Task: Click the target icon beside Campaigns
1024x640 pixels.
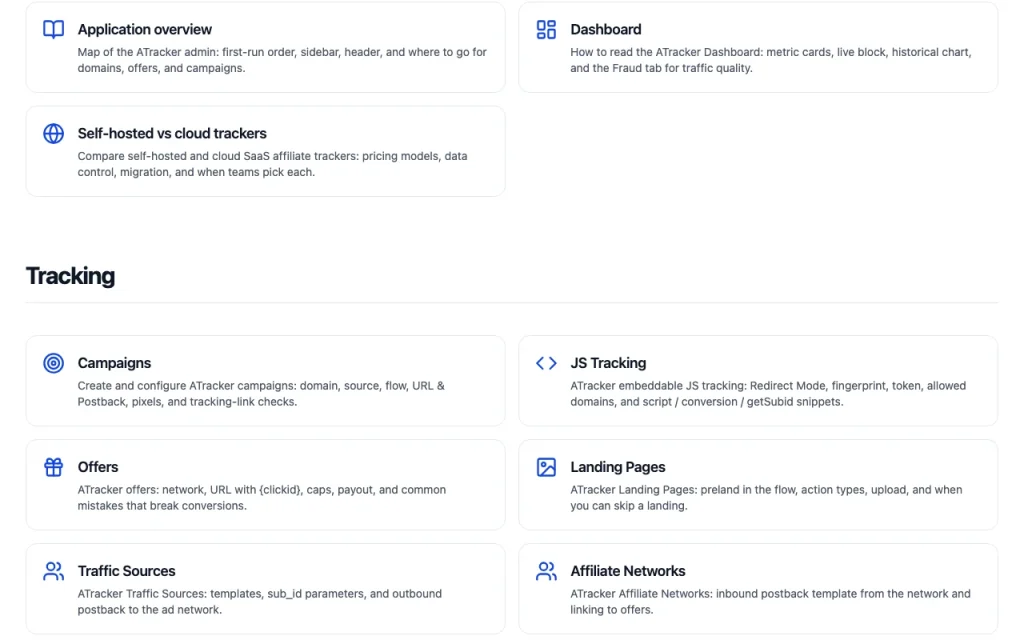Action: pos(54,363)
